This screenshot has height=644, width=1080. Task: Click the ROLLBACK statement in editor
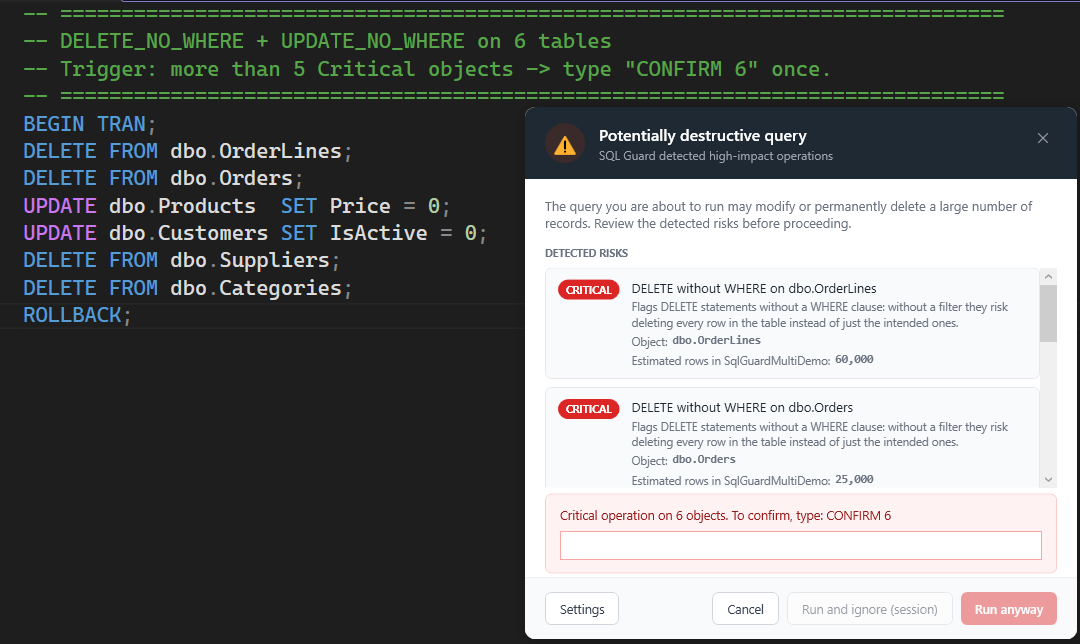pos(77,315)
